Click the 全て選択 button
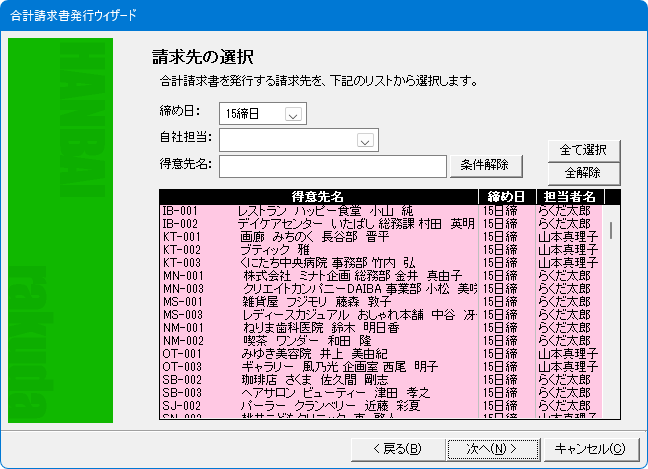 coord(584,149)
